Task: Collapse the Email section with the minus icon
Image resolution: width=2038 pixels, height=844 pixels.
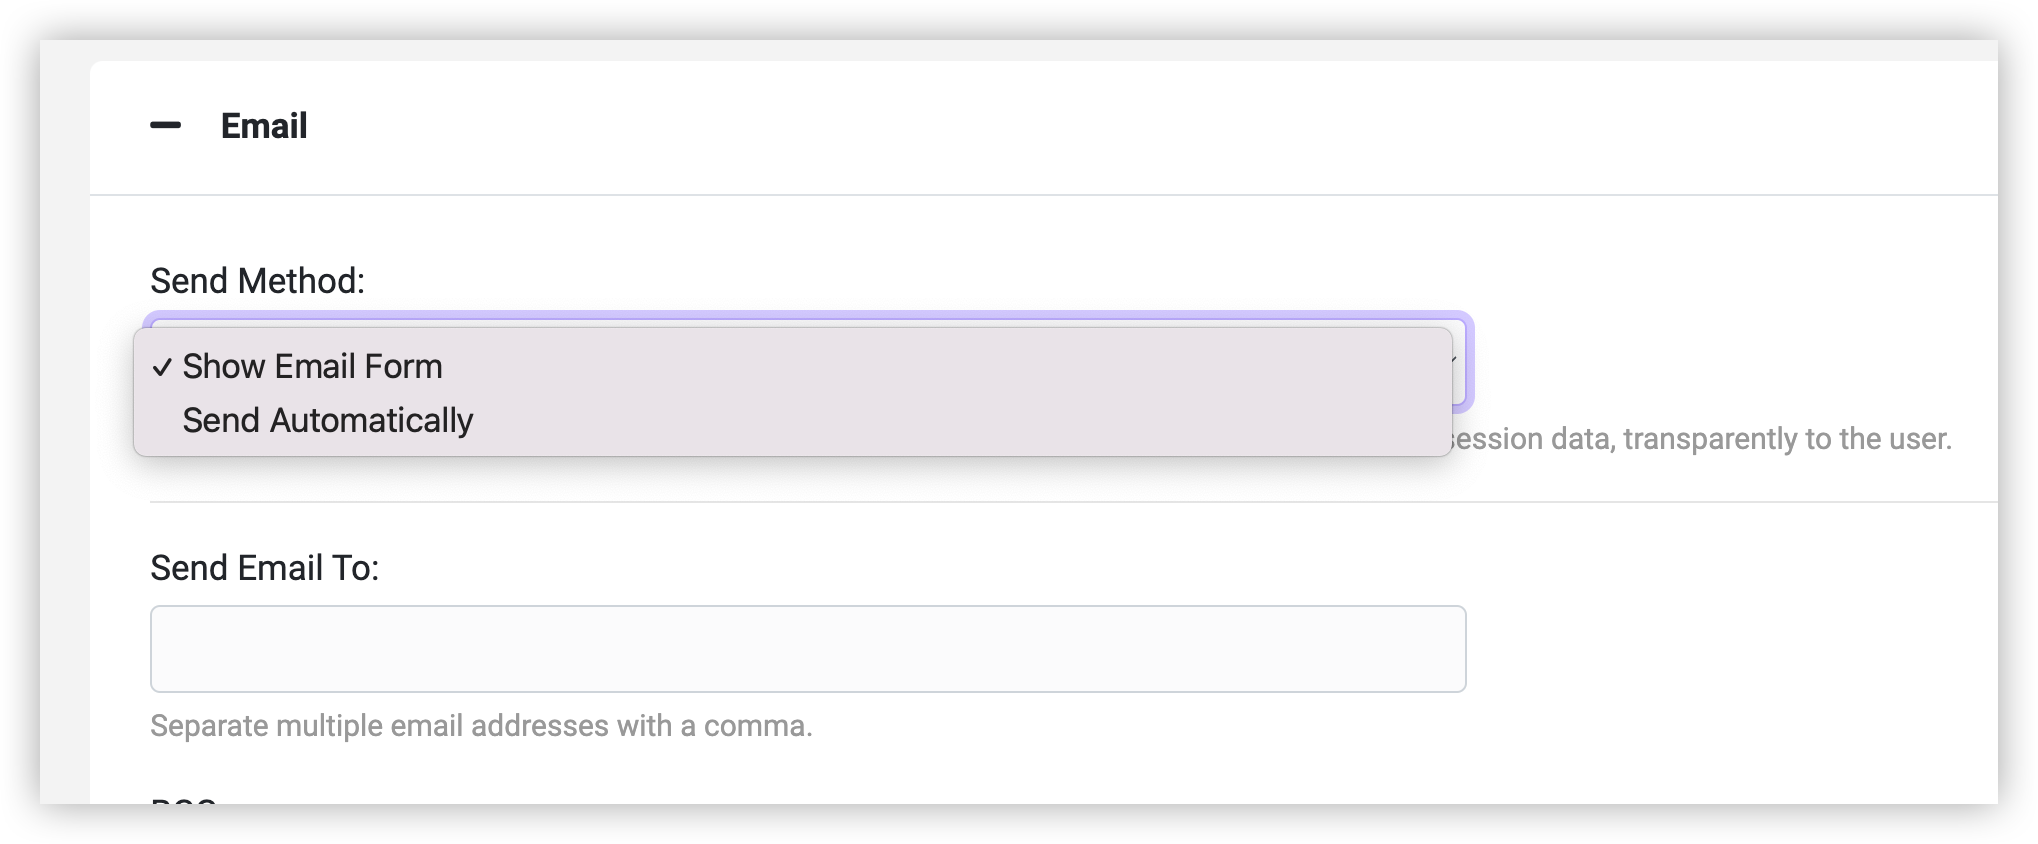Action: (x=165, y=125)
